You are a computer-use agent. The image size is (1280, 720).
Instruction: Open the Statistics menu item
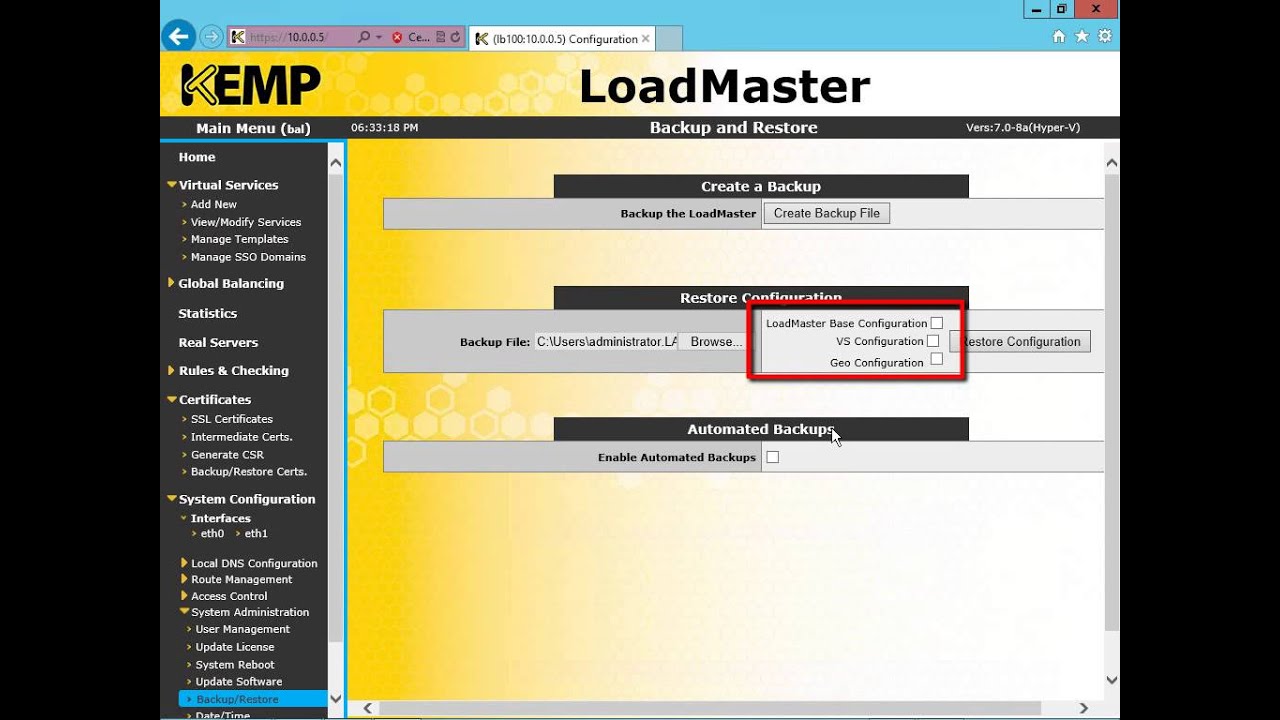click(208, 313)
